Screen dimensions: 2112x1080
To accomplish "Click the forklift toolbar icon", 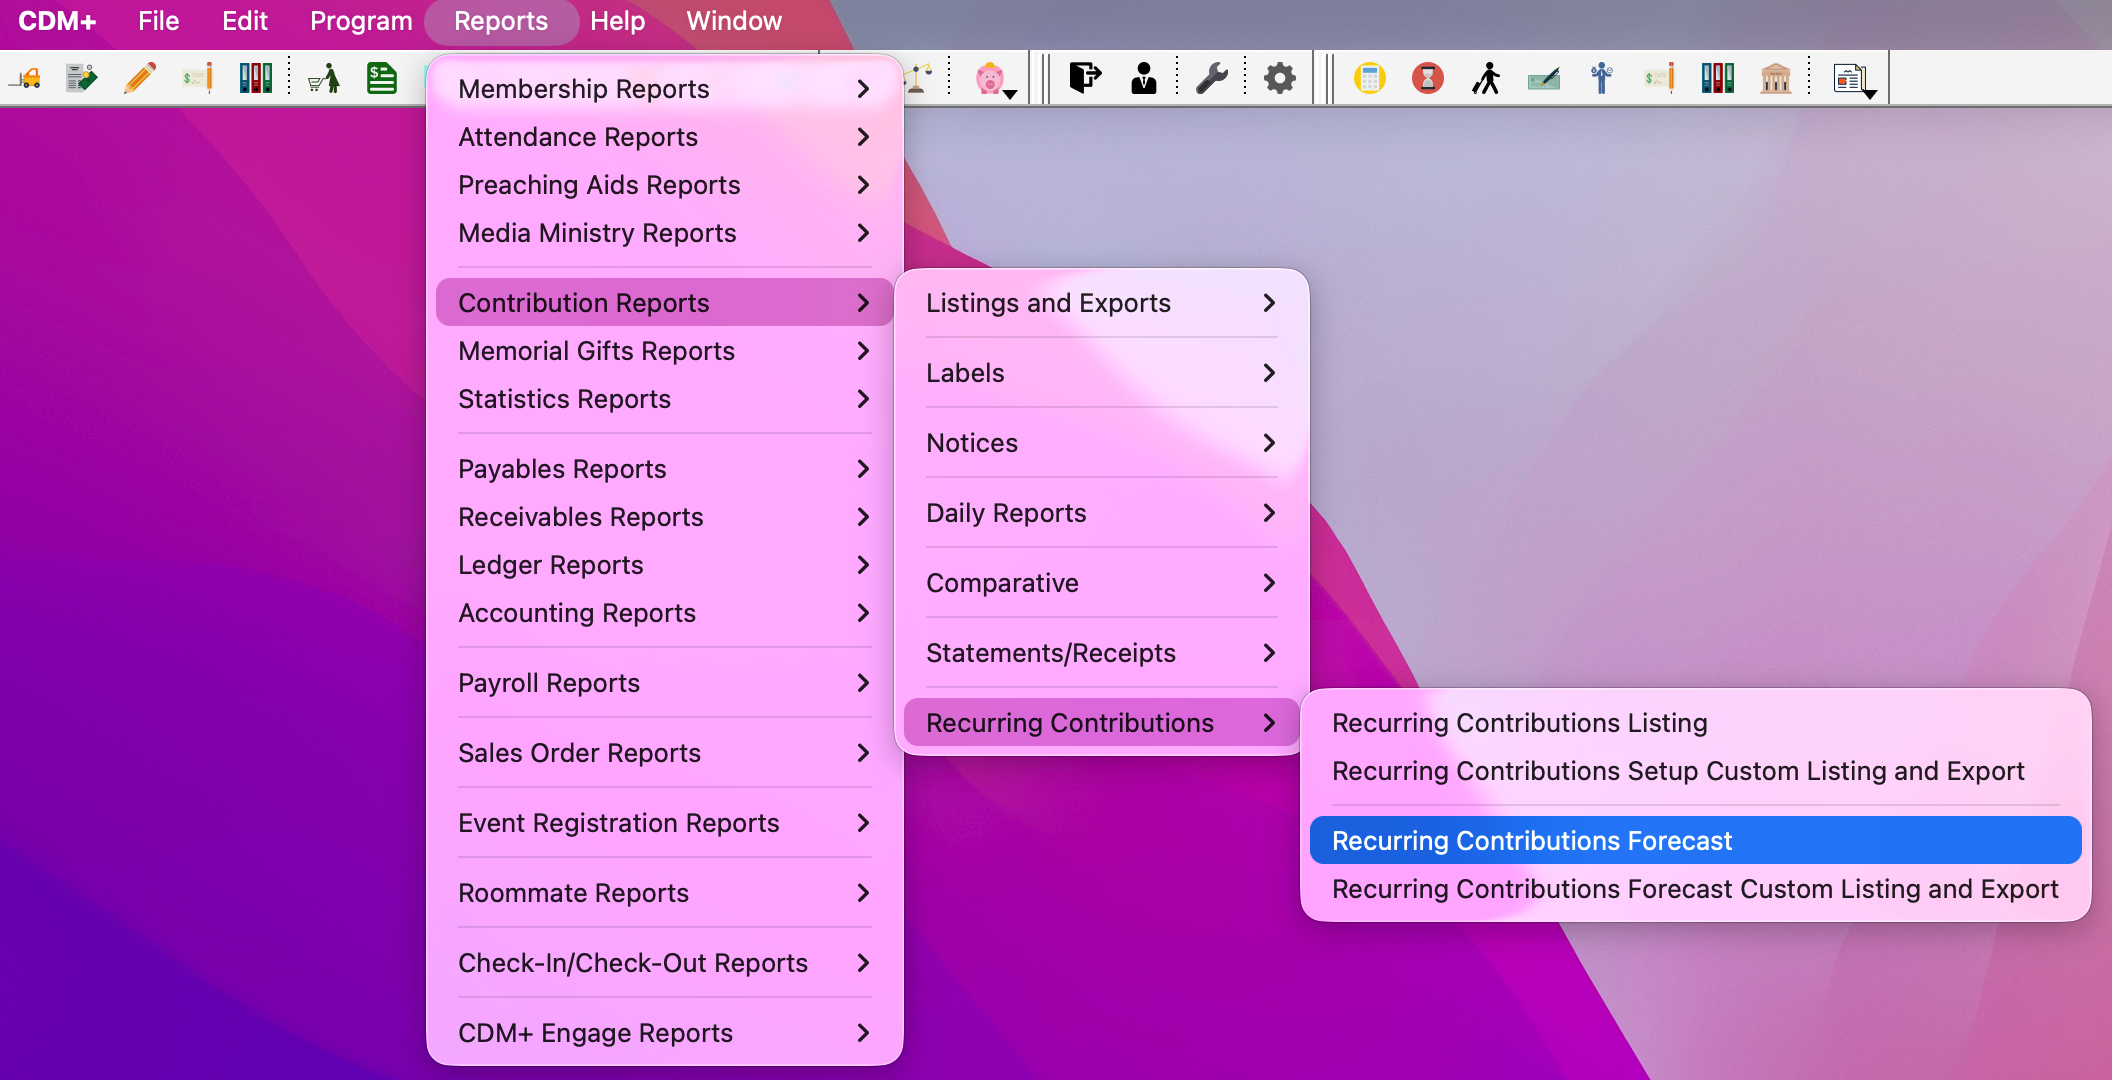I will point(25,78).
